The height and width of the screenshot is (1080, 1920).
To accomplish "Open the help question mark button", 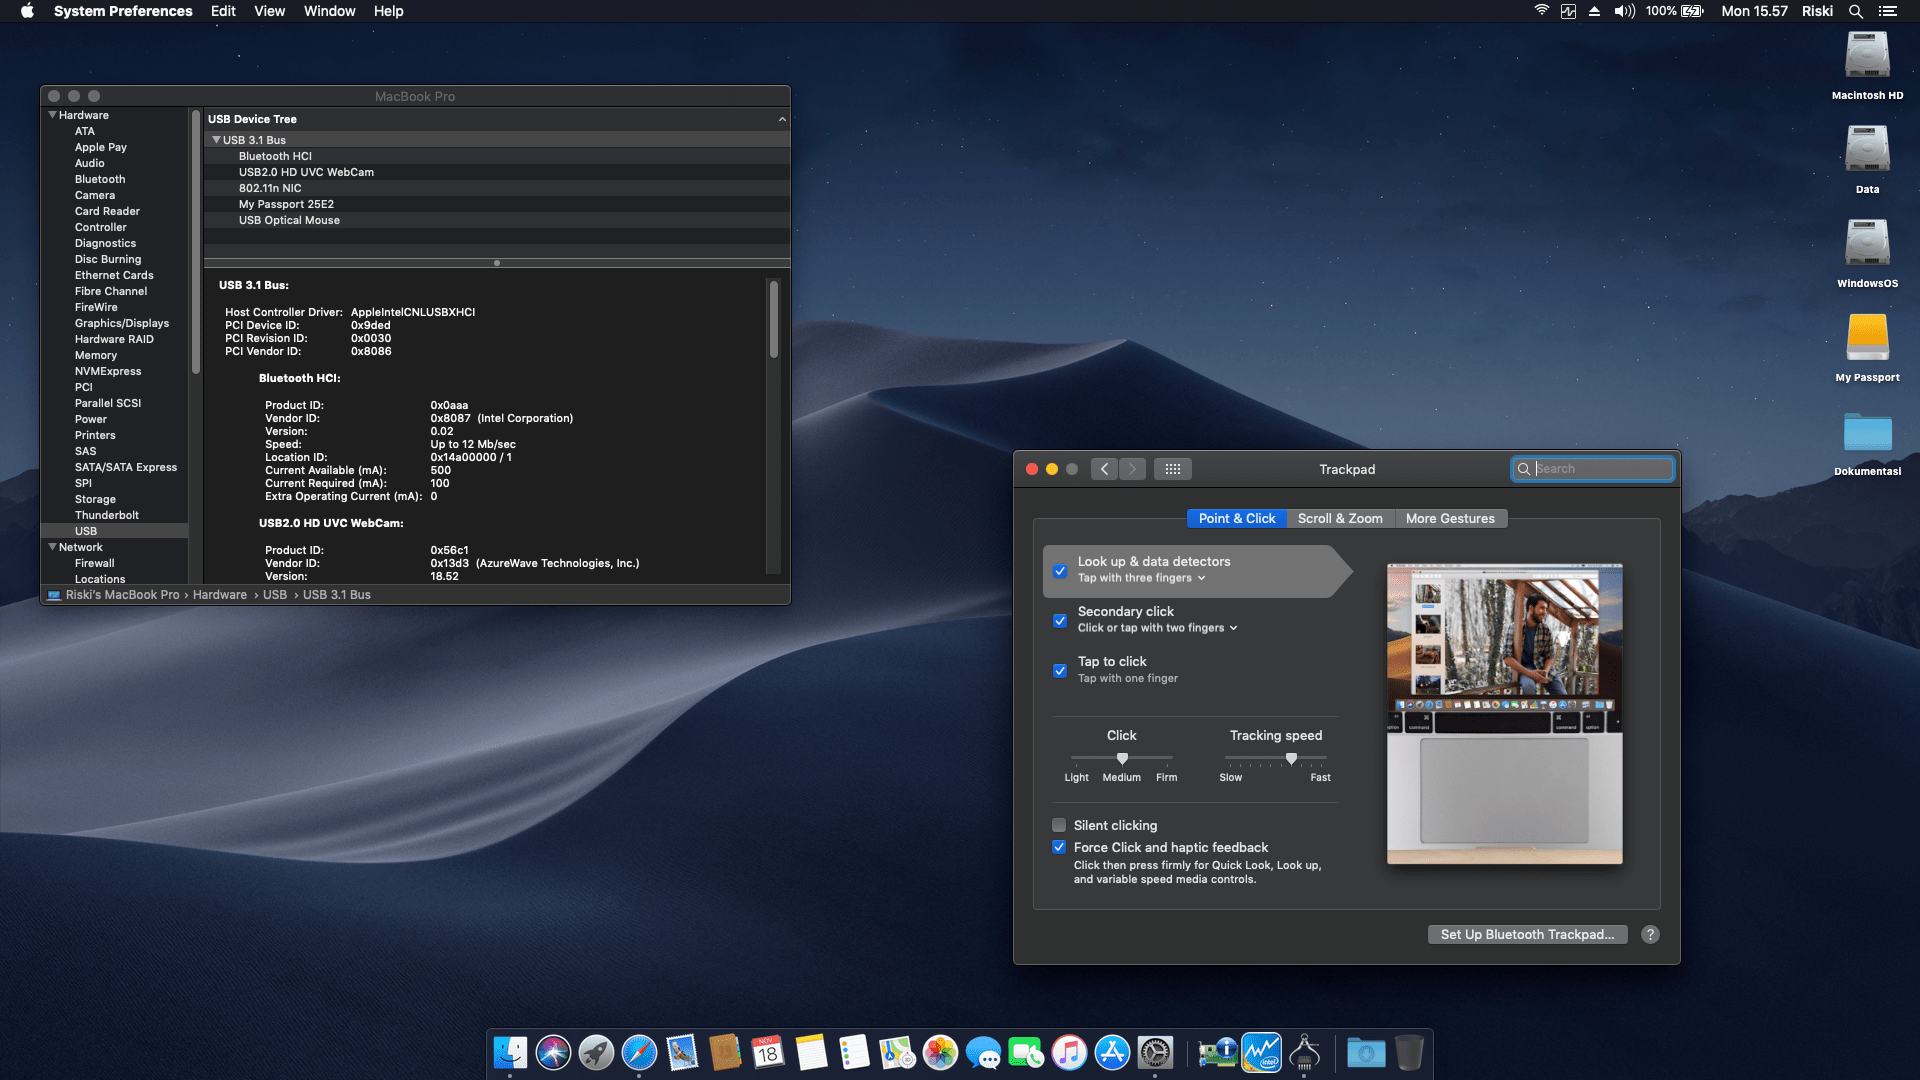I will point(1650,934).
